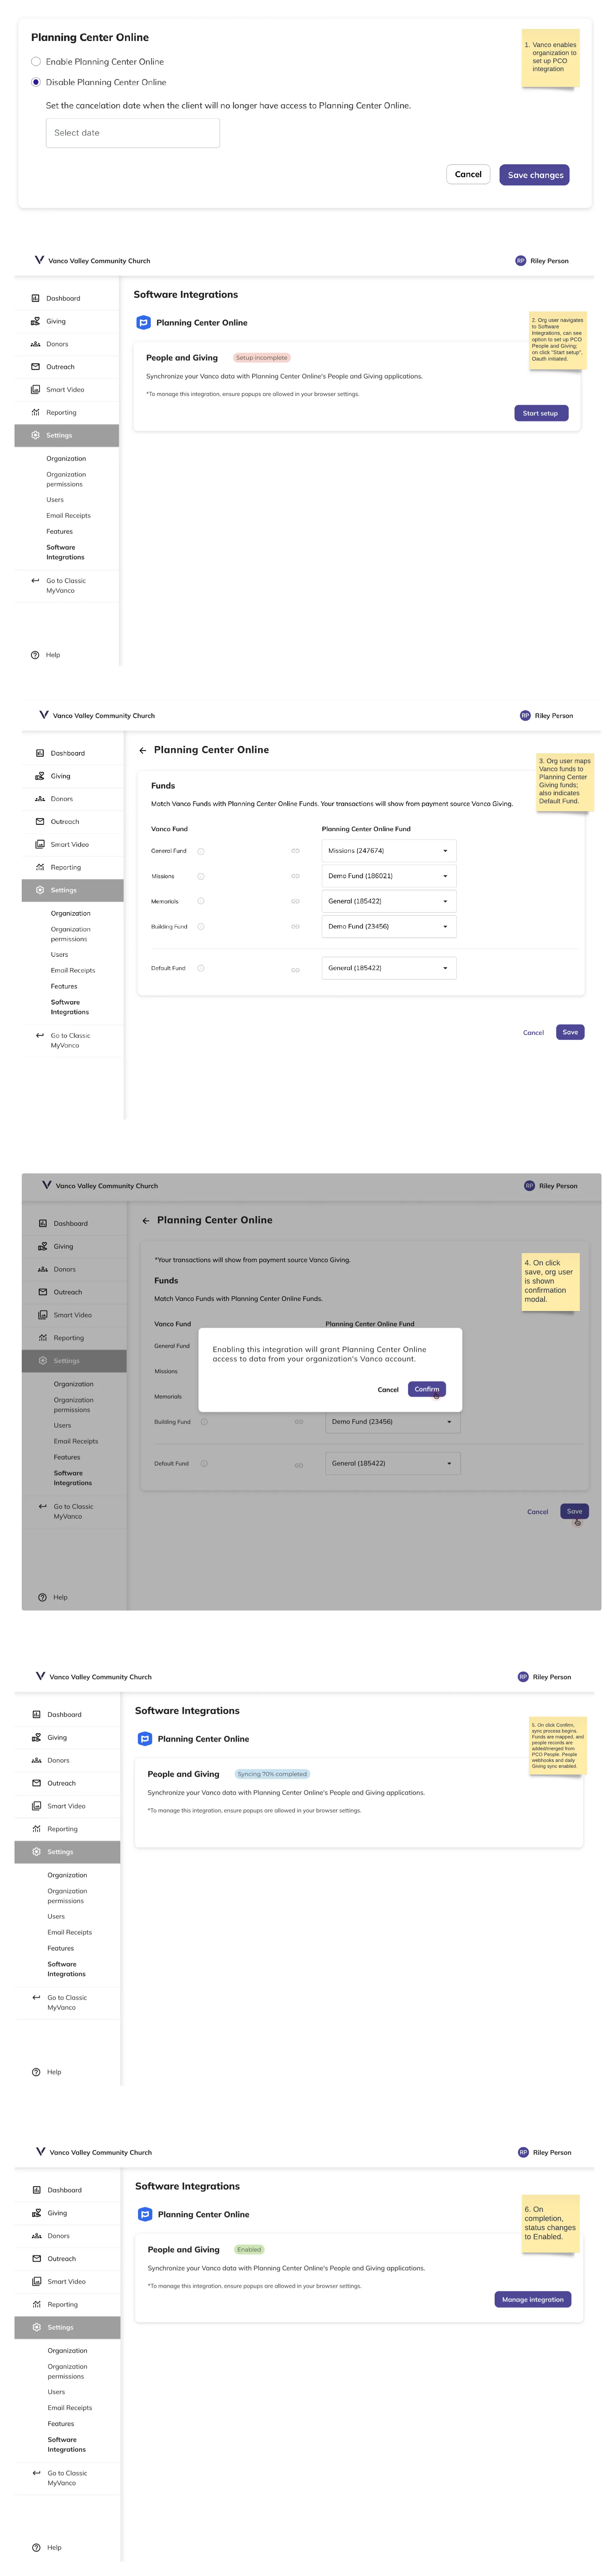Click the Start setup button

coord(541,413)
